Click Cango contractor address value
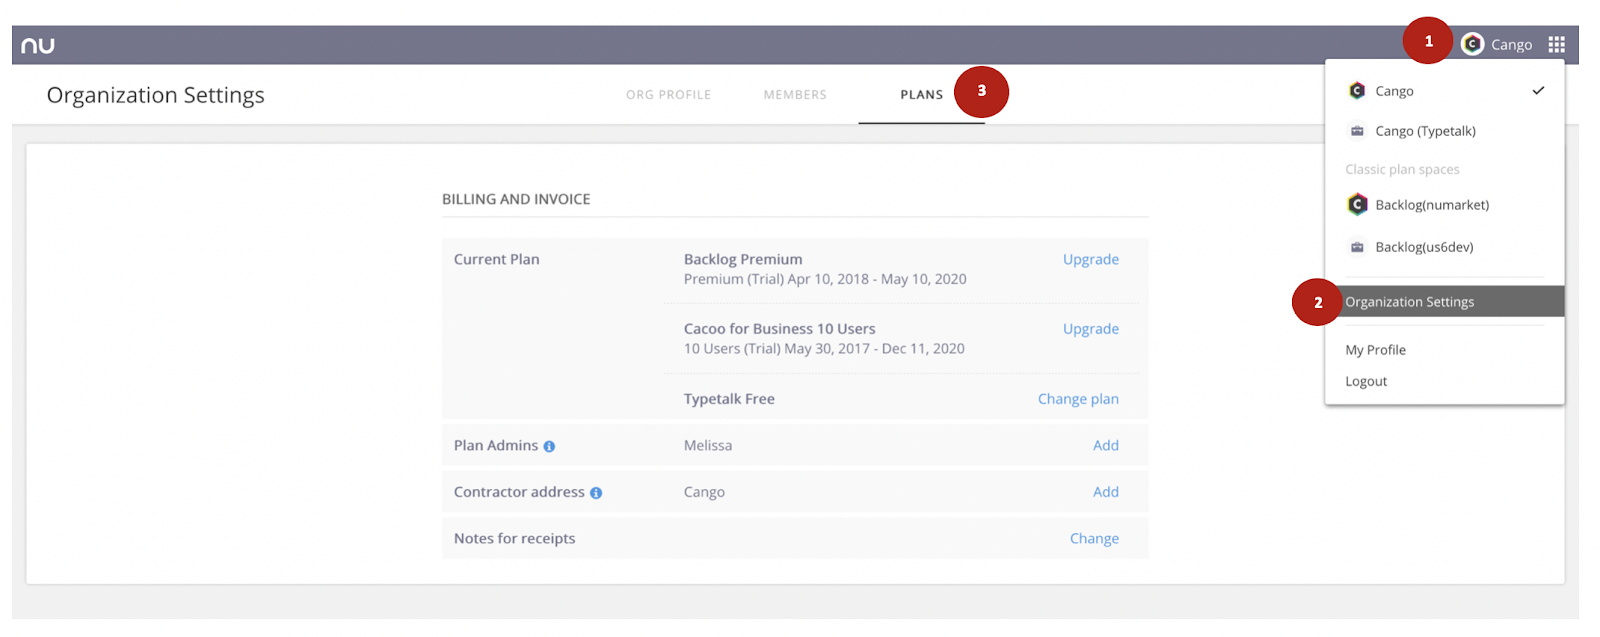The width and height of the screenshot is (1600, 637). coord(704,492)
